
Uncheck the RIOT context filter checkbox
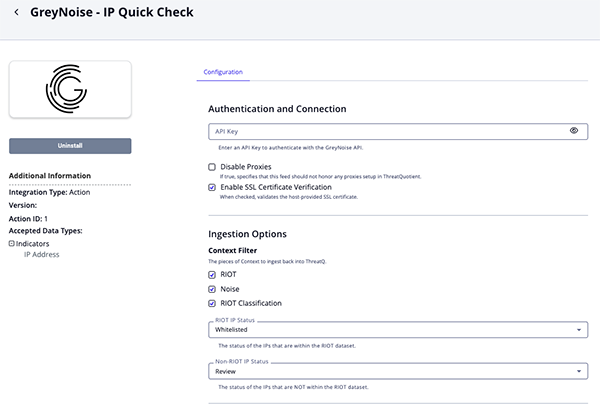click(x=212, y=275)
